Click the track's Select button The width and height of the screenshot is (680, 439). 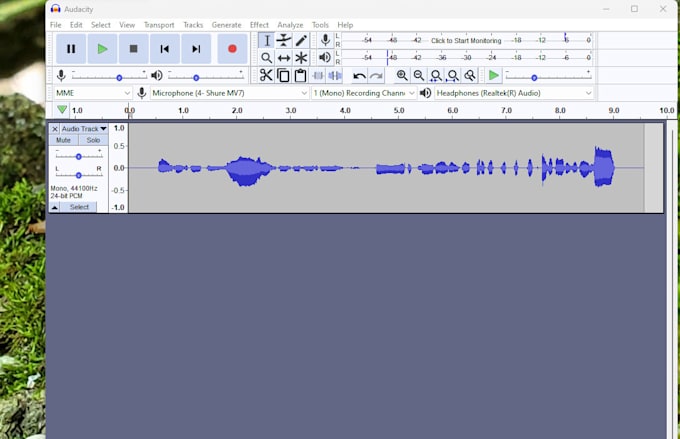tap(79, 207)
